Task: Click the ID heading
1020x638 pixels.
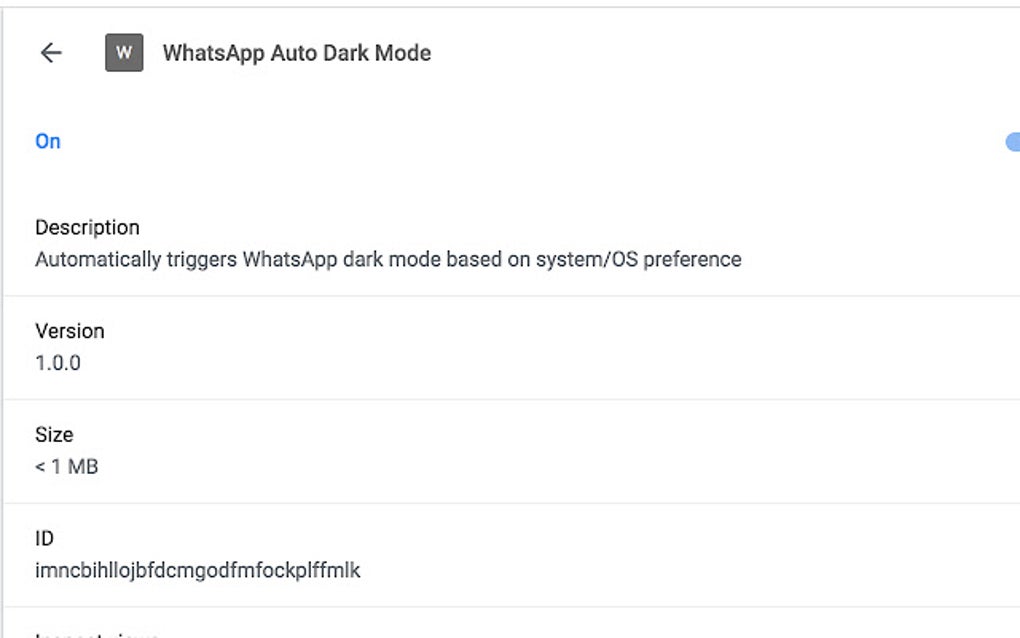Action: coord(44,539)
